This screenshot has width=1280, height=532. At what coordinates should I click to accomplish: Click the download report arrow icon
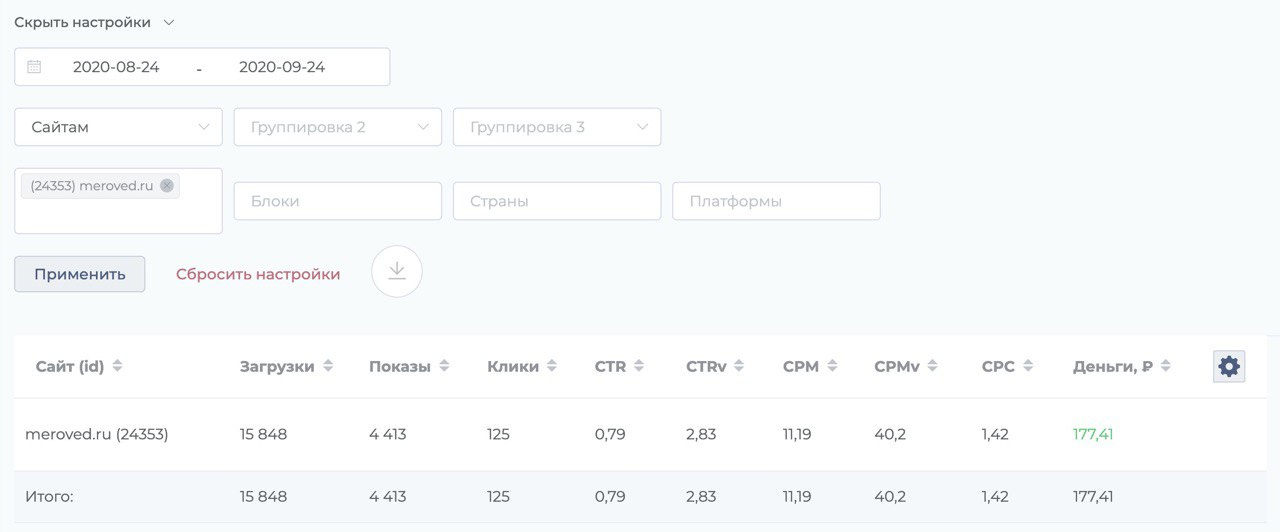point(397,271)
